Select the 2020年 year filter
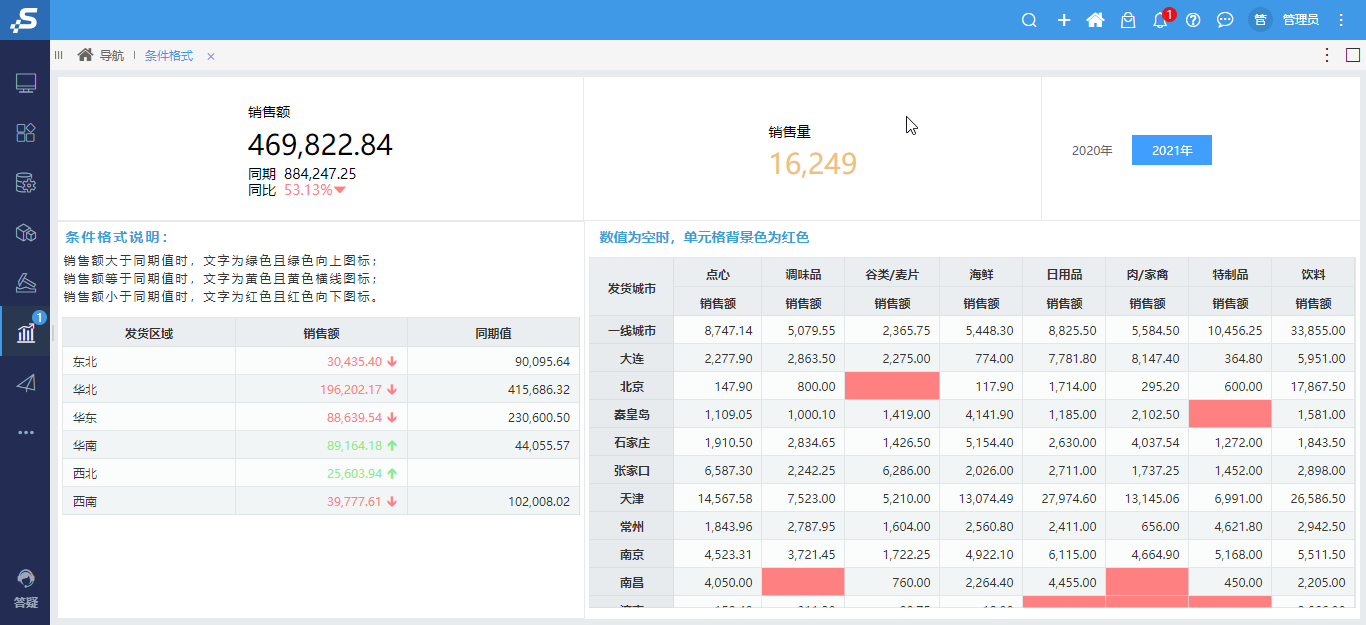This screenshot has width=1366, height=625. pyautogui.click(x=1091, y=150)
